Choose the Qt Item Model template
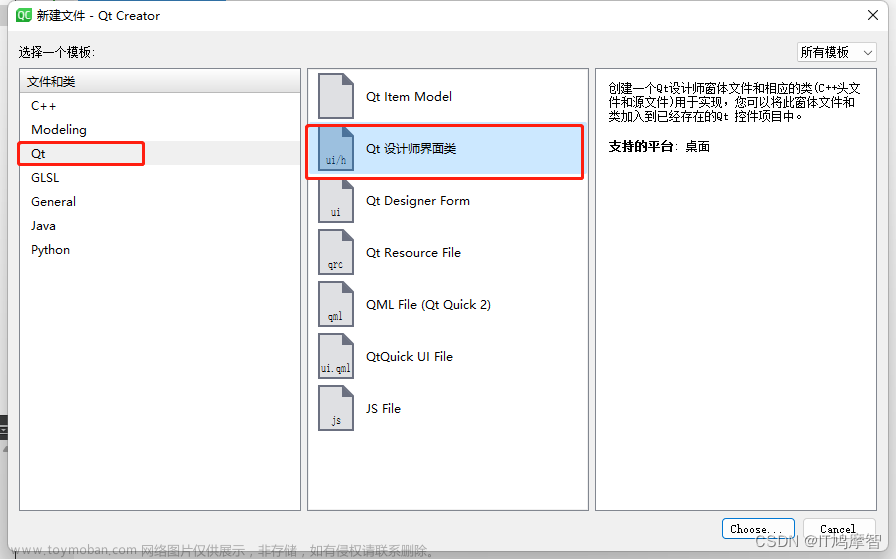 click(448, 97)
